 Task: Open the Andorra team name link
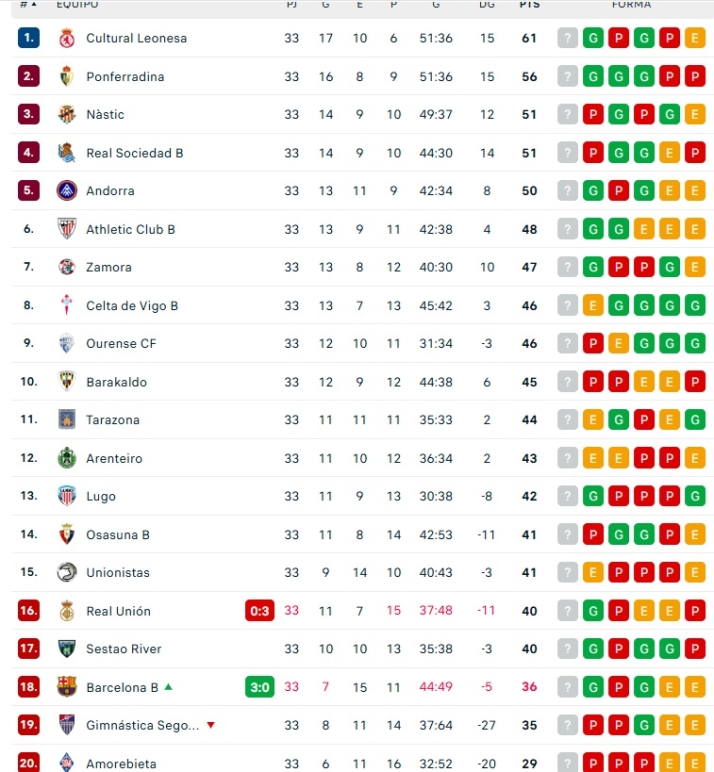pos(110,191)
